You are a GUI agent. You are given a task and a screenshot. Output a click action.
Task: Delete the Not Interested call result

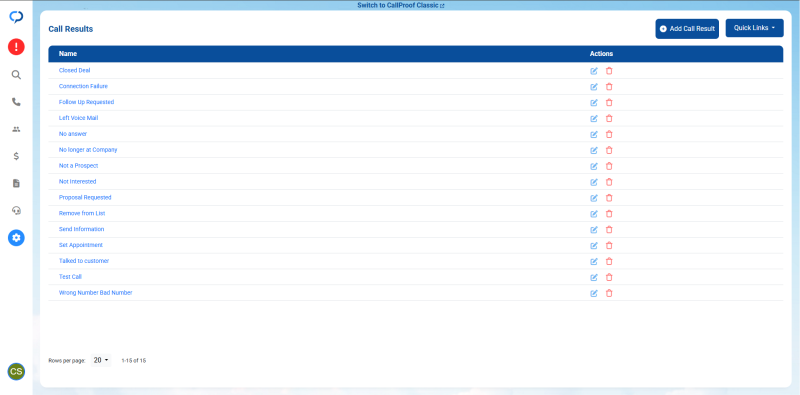609,182
